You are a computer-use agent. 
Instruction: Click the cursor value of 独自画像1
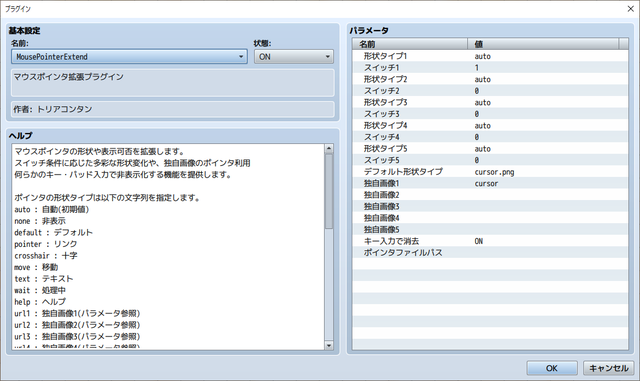click(x=486, y=183)
